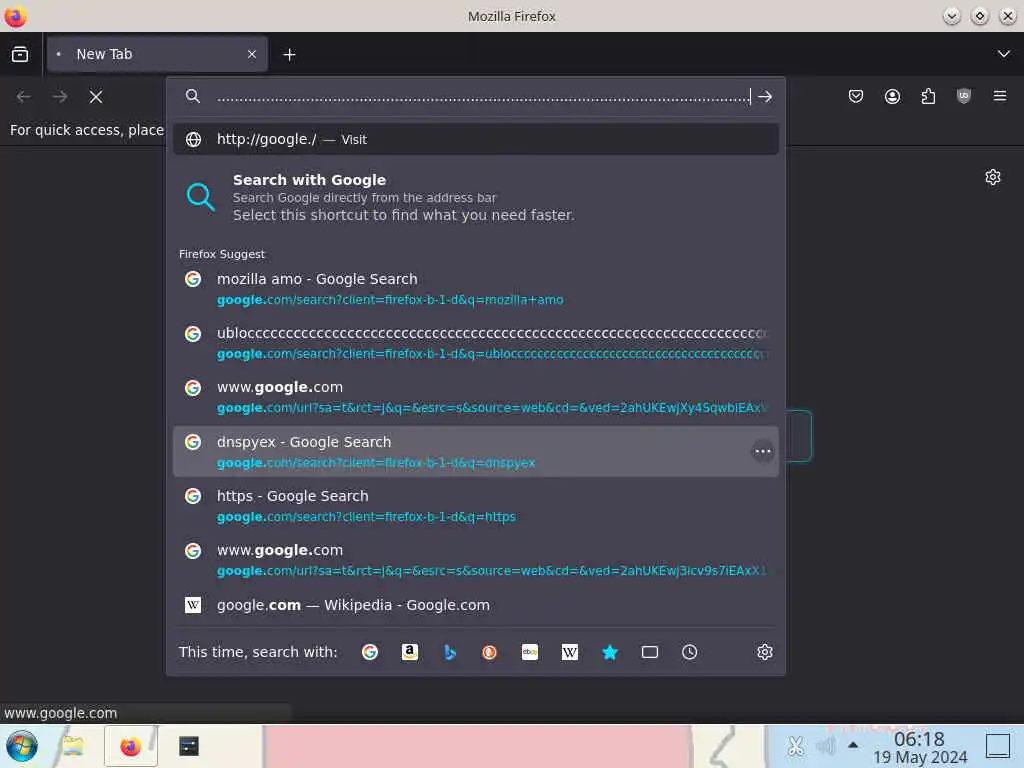Search bookmarks with the star icon
The width and height of the screenshot is (1024, 768).
click(x=610, y=652)
